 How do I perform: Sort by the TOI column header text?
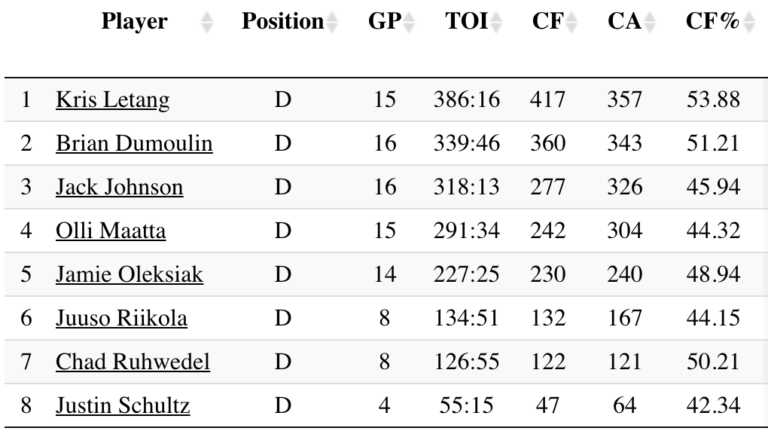click(466, 22)
